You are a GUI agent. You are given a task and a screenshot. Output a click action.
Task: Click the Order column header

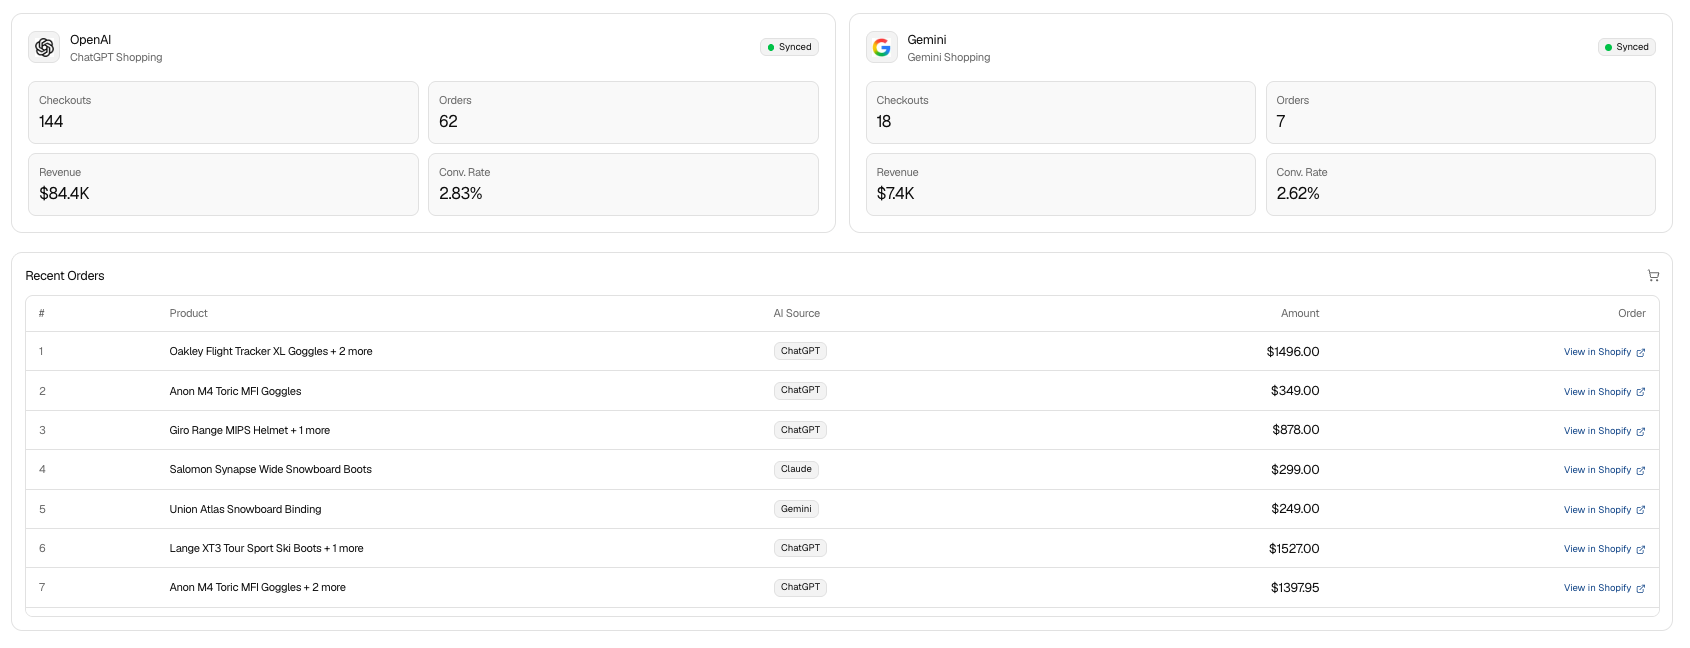coord(1632,313)
